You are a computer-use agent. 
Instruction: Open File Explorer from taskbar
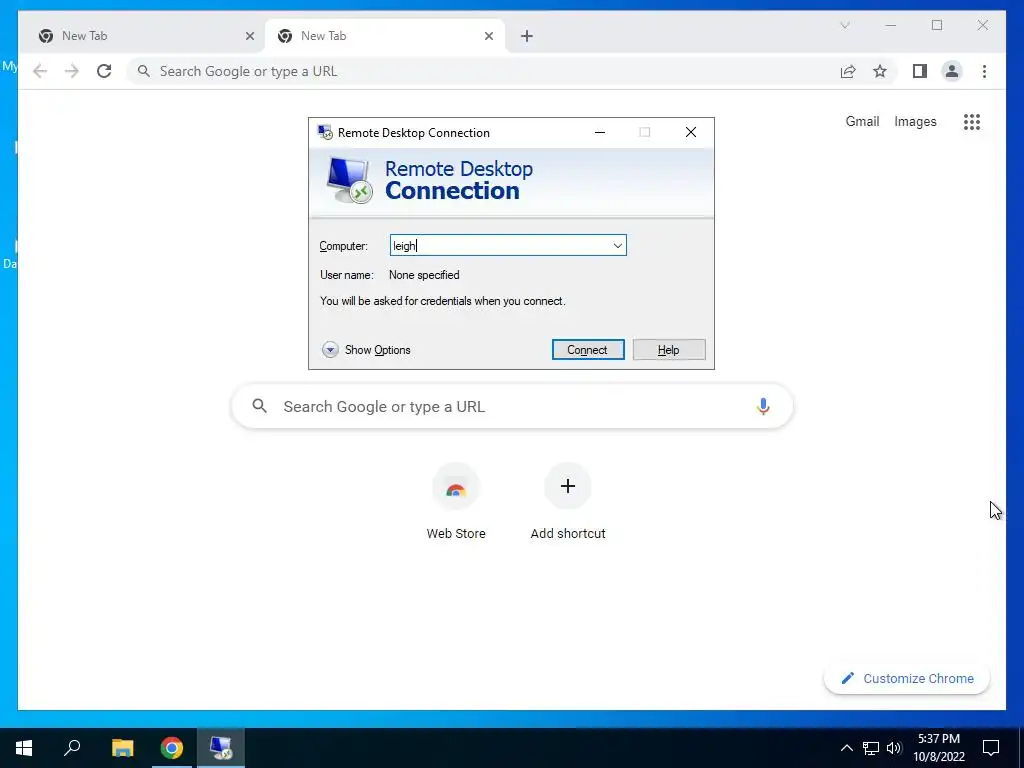[x=122, y=748]
